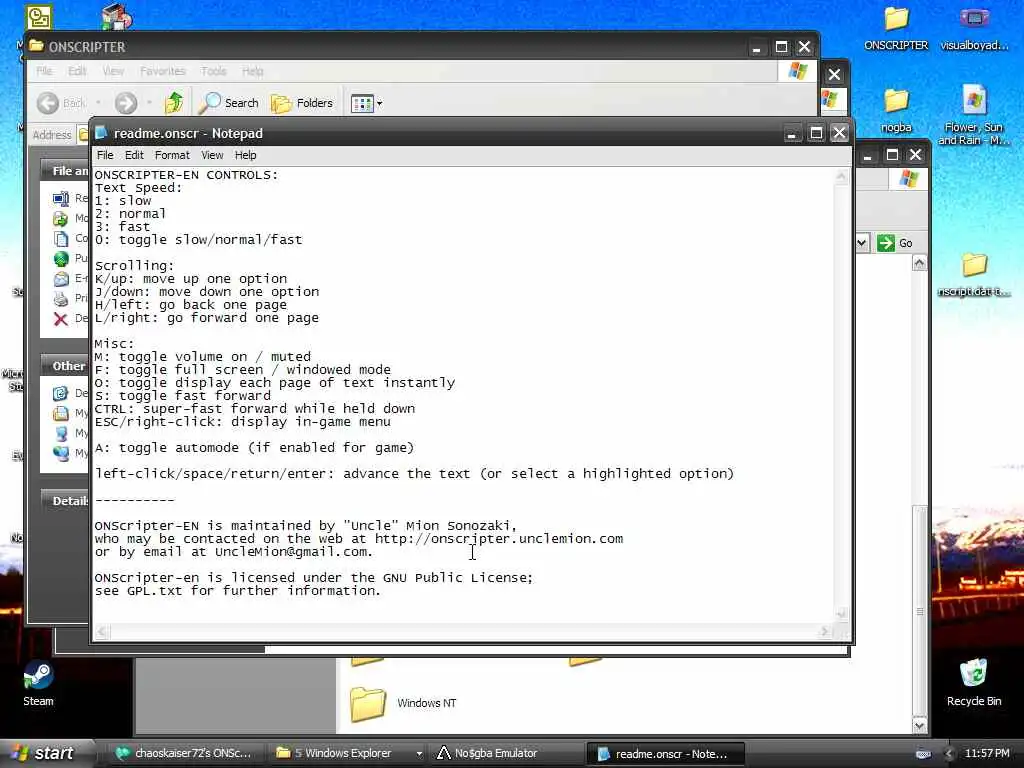Expand hidden system tray icons

coord(949,754)
